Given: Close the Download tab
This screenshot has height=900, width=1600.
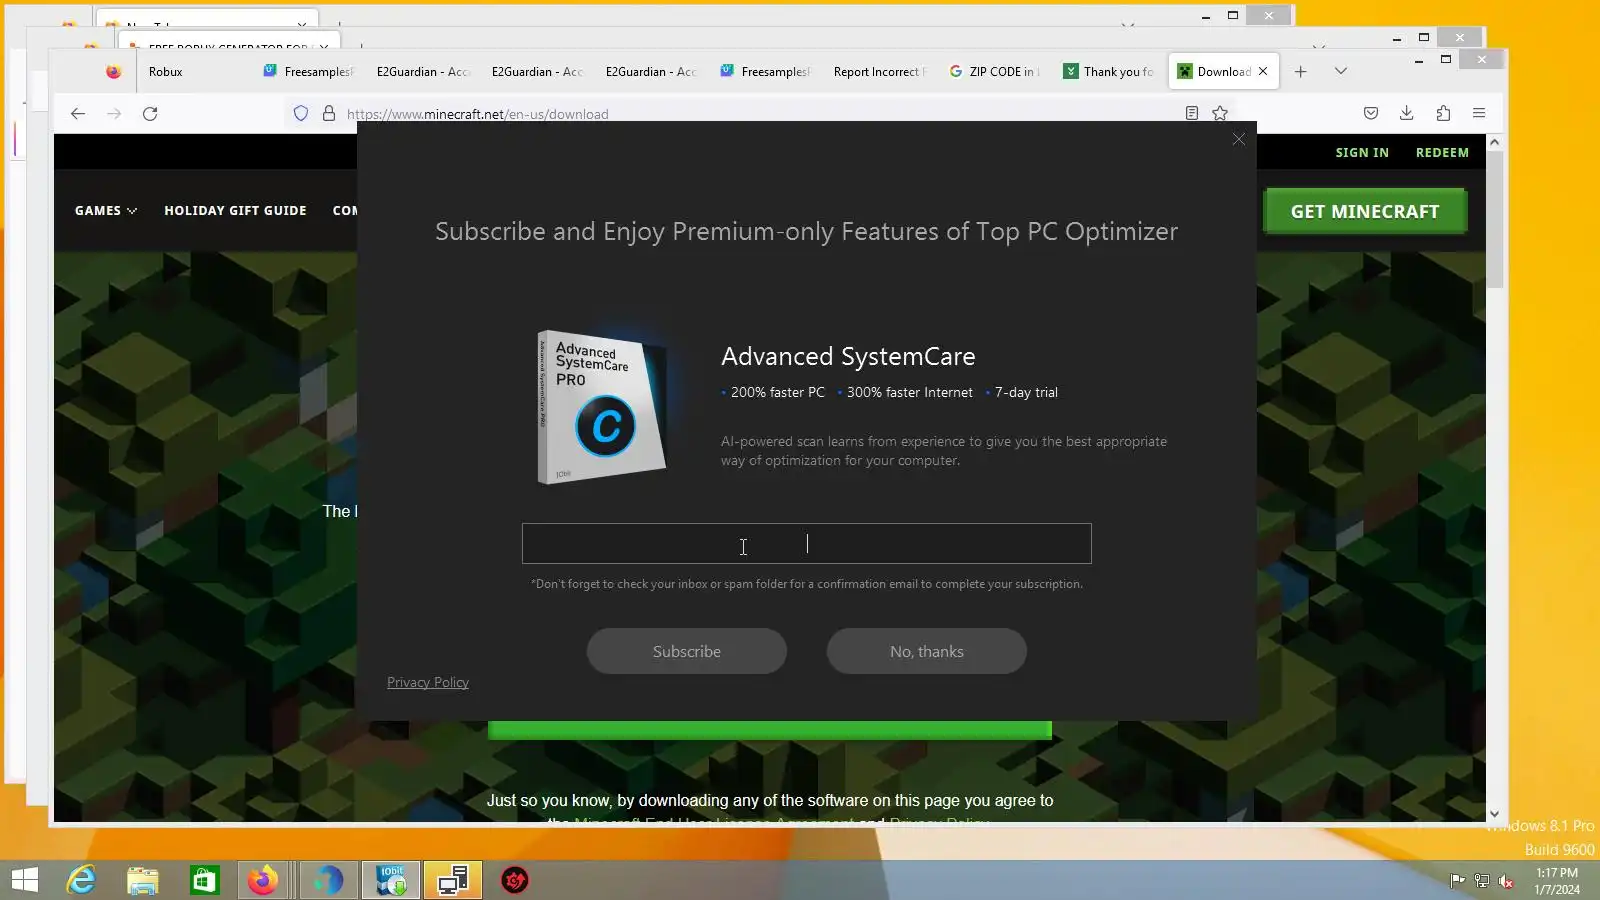Looking at the screenshot, I should pos(1263,71).
